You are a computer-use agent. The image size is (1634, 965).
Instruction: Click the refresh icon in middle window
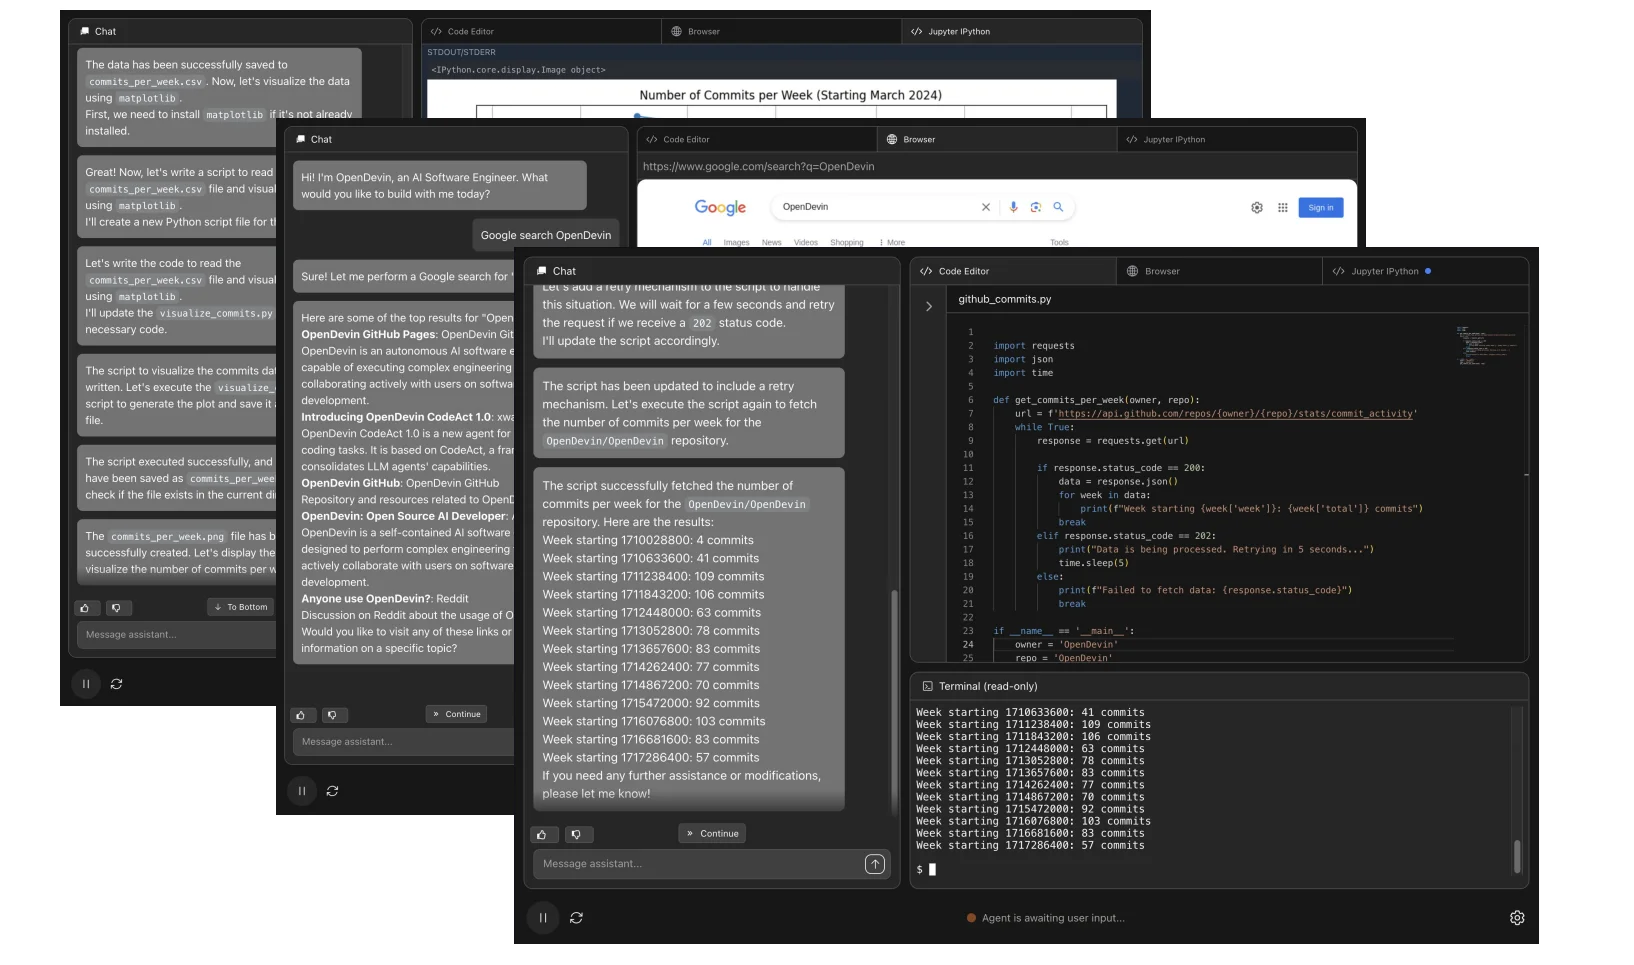pyautogui.click(x=333, y=791)
